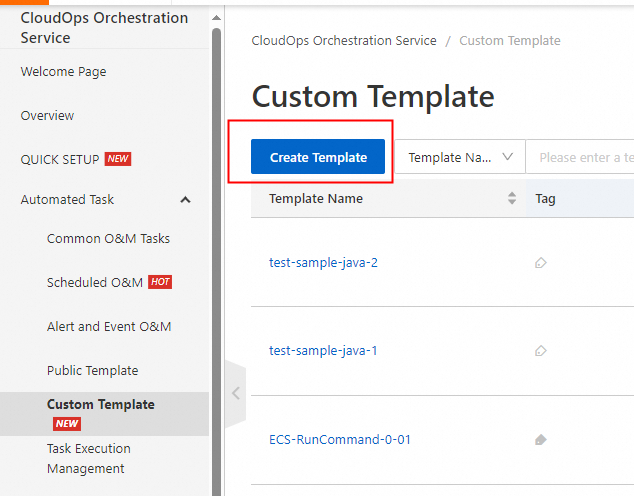Go to Public Template page
Image resolution: width=634 pixels, height=496 pixels.
click(x=92, y=371)
